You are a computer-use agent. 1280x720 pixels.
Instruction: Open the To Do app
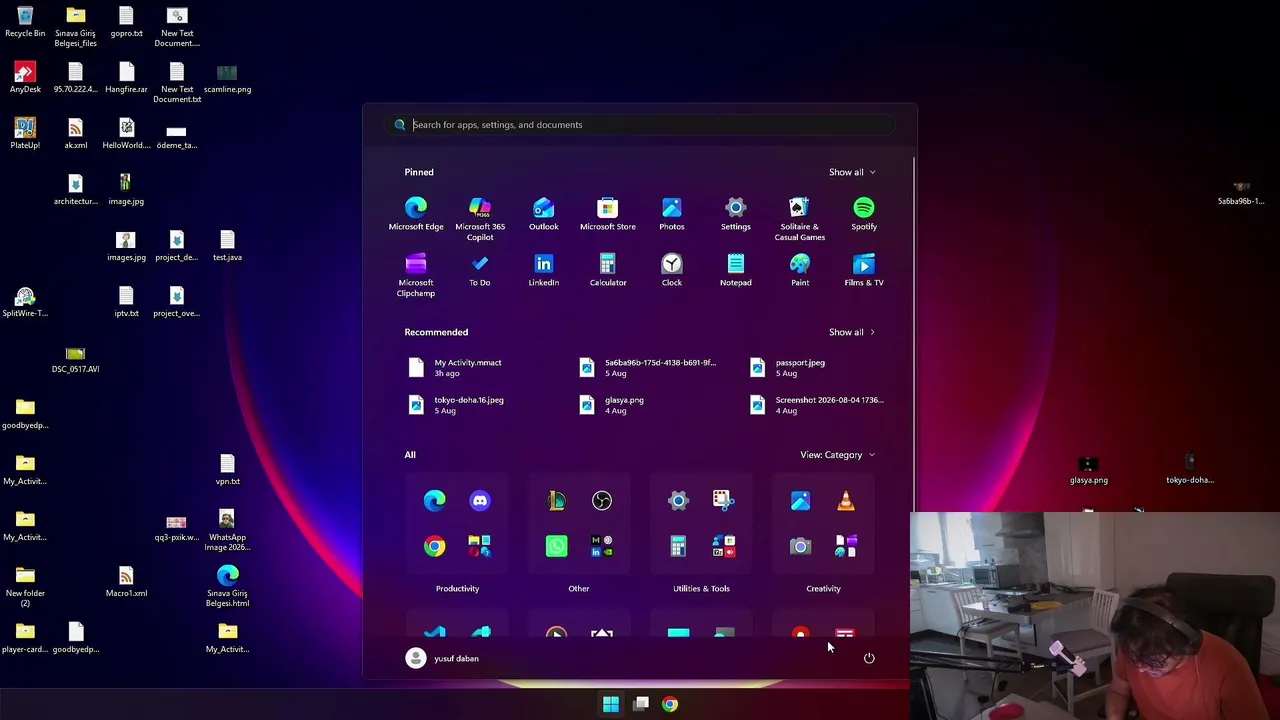480,270
